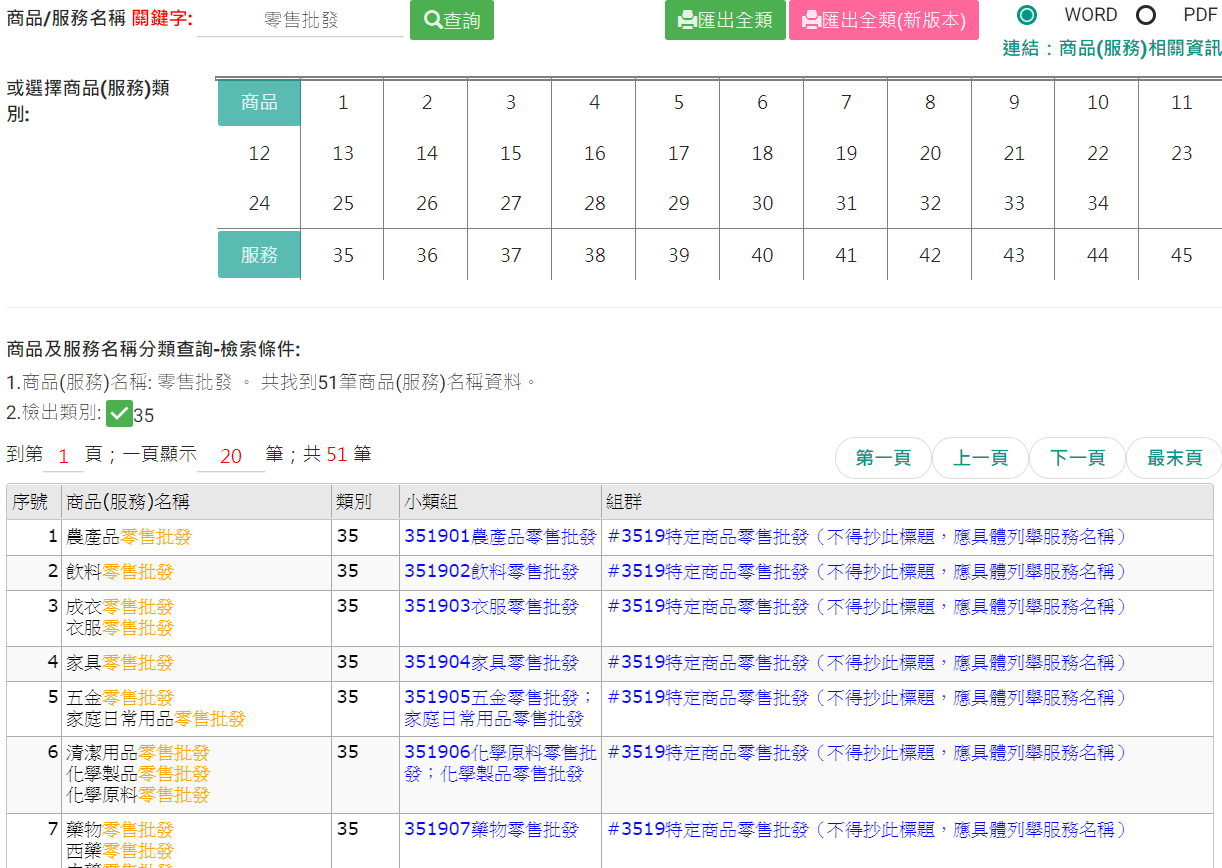
Task: Click the keyword search input field
Action: pos(300,20)
